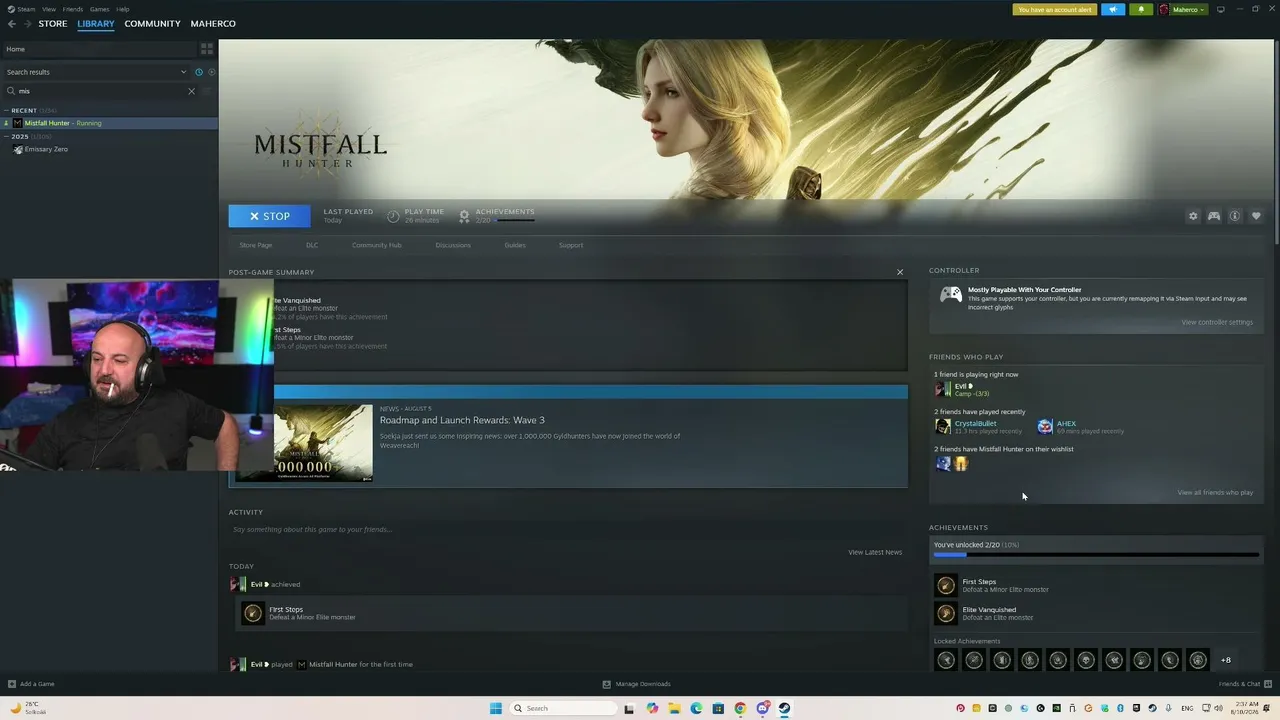
Task: Open the View menu
Action: [49, 9]
